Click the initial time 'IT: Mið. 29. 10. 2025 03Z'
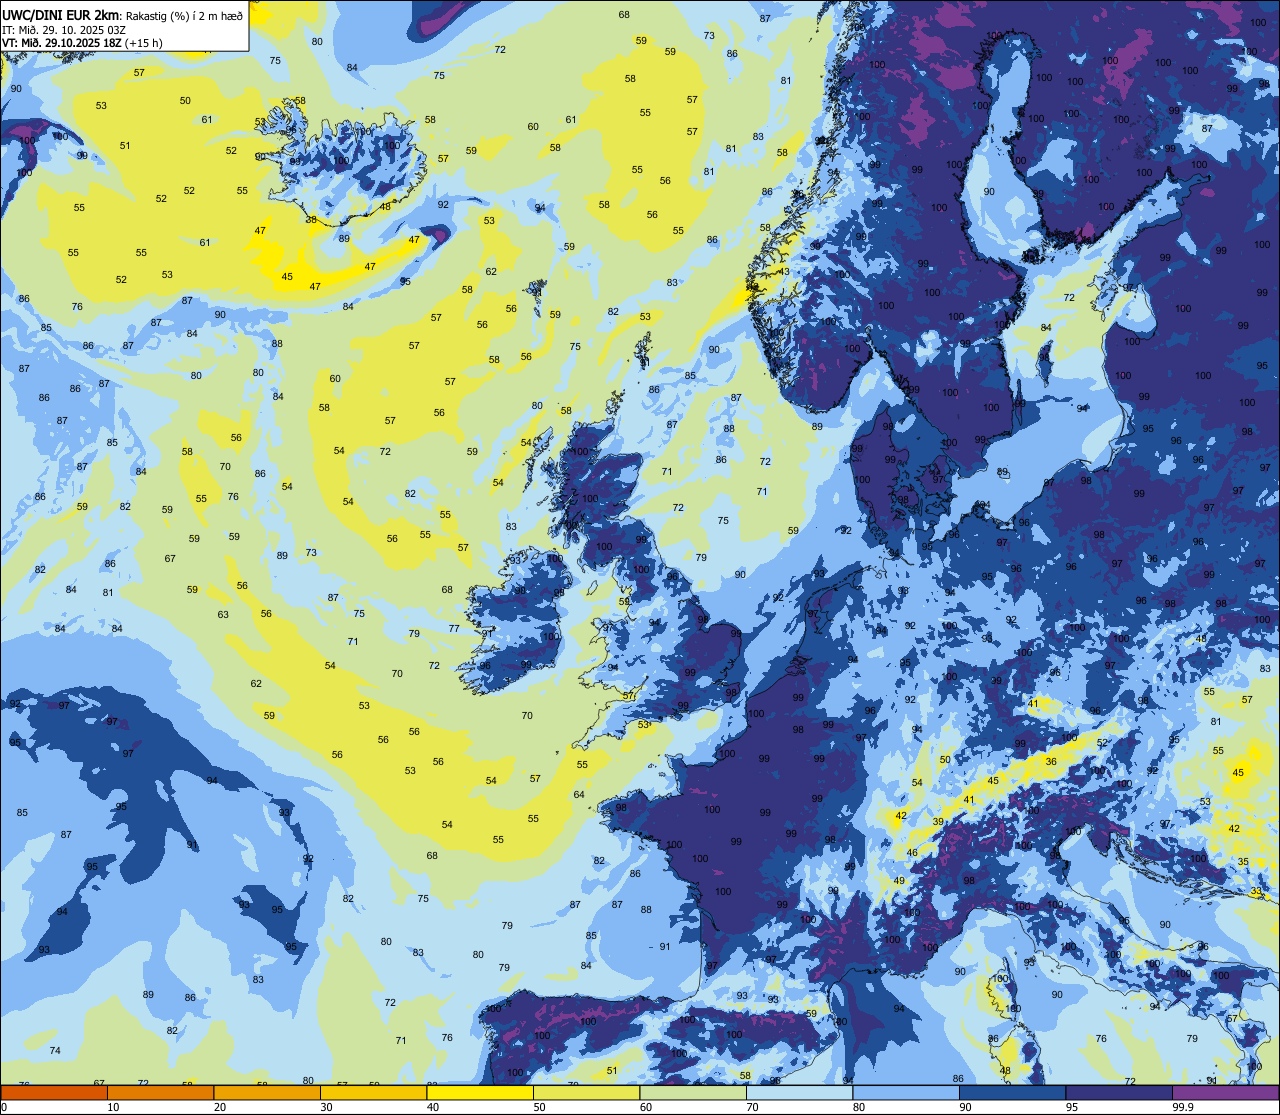This screenshot has height=1115, width=1280. coord(64,30)
